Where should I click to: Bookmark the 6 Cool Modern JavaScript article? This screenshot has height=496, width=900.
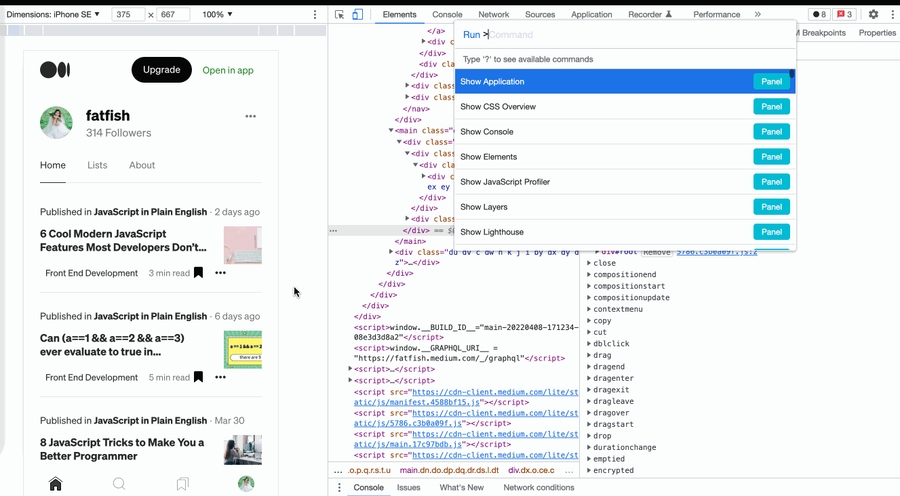click(198, 273)
